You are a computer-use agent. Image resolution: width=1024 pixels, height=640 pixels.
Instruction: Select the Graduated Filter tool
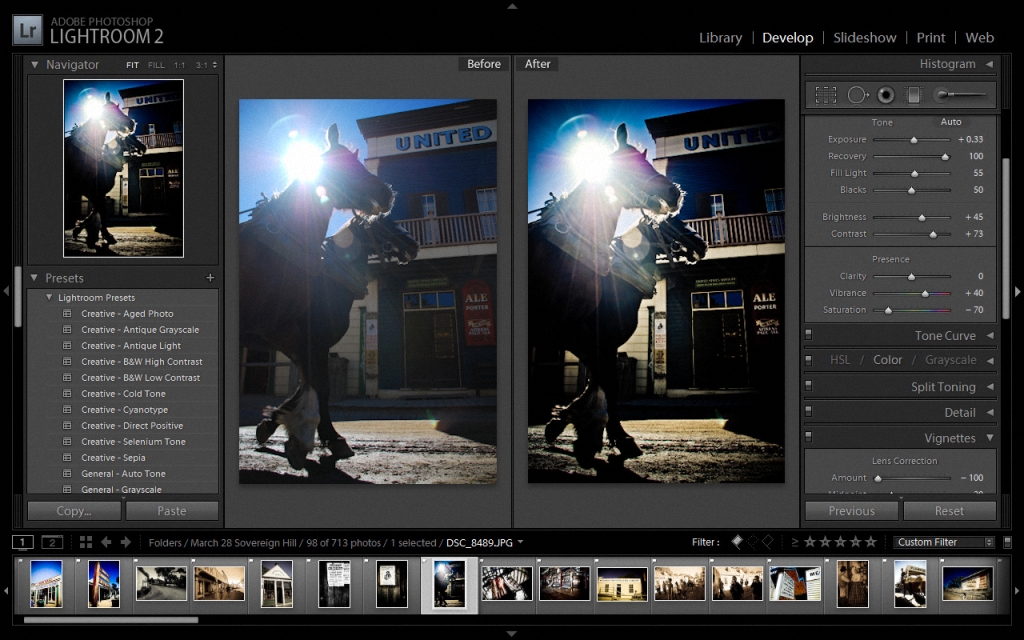tap(915, 94)
